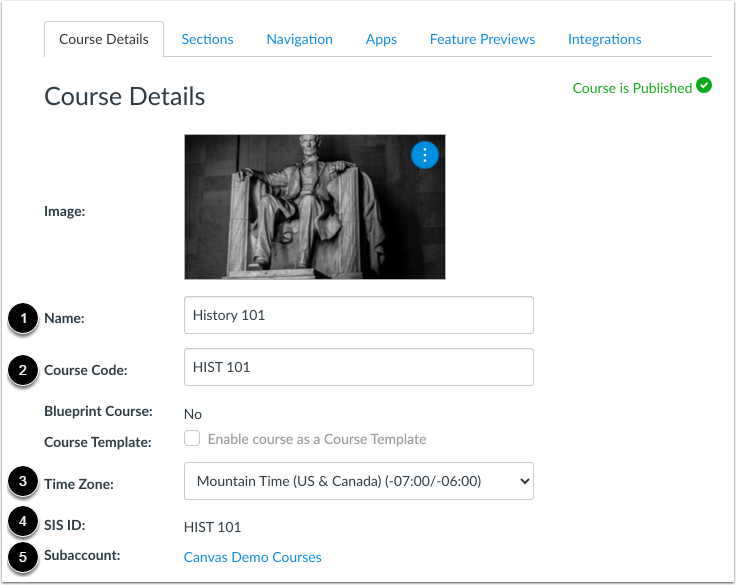Click the Time Zone label
736x585 pixels.
point(79,484)
